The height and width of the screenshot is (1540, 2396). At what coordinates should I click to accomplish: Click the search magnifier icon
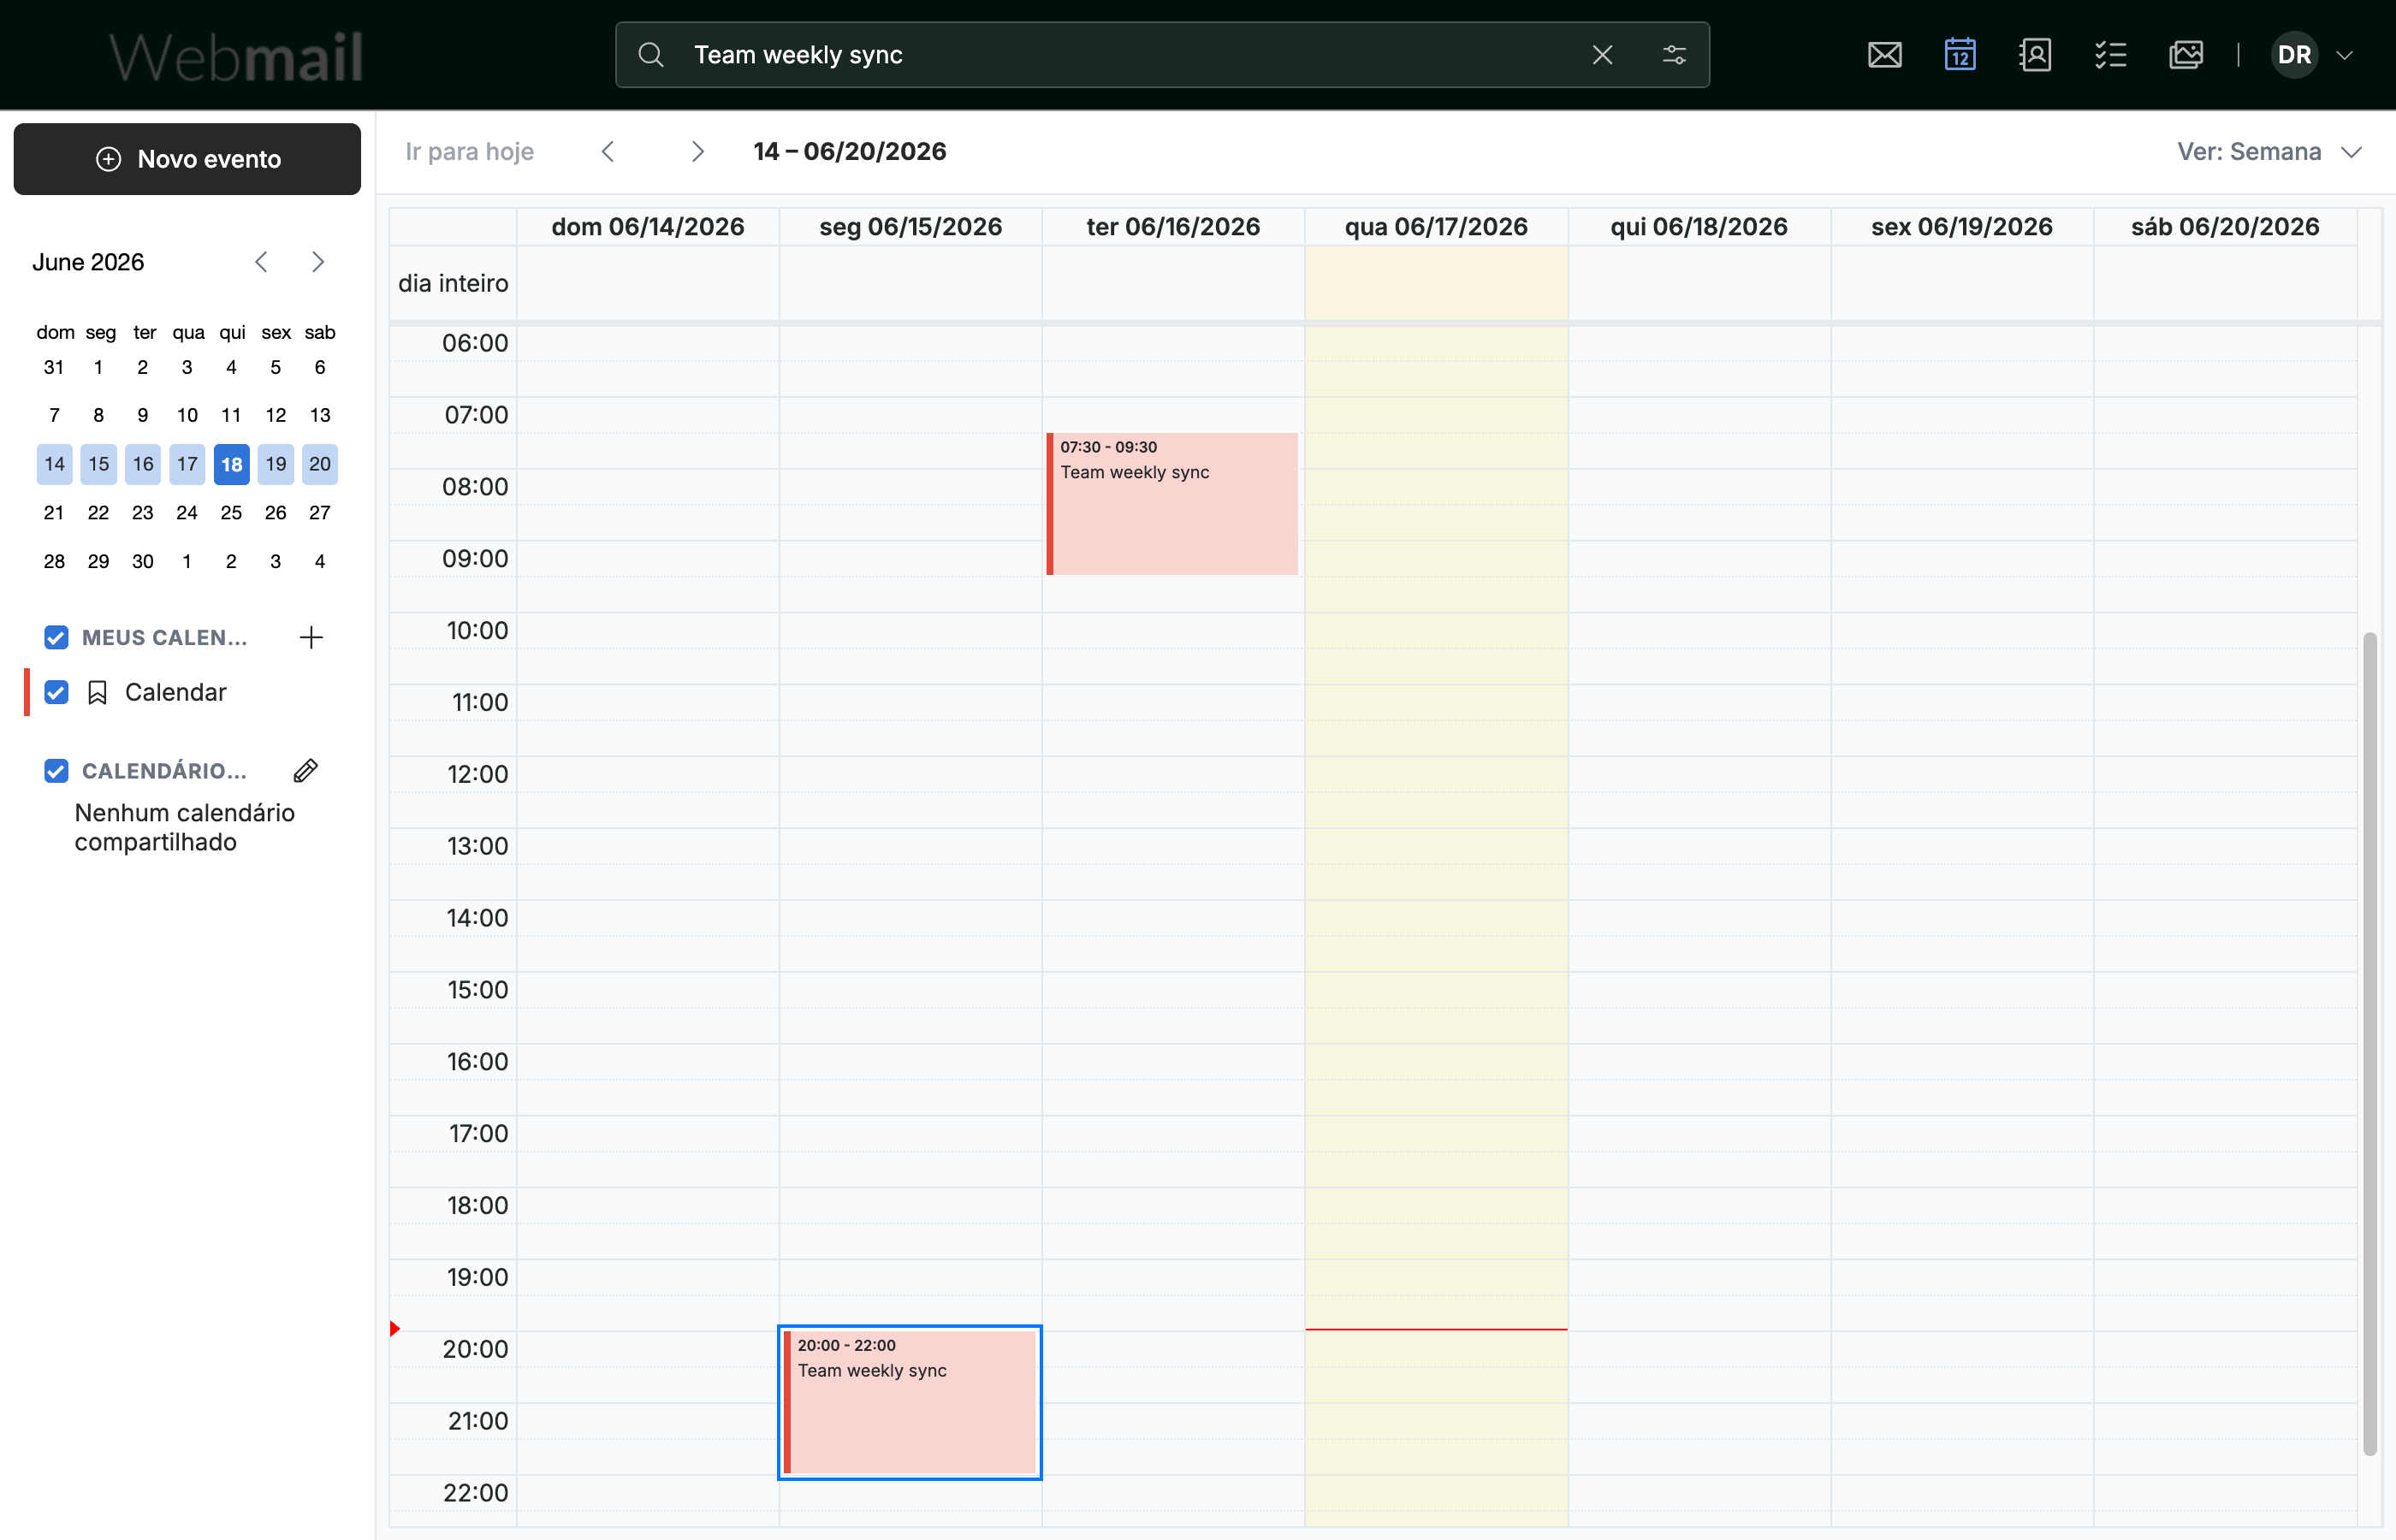[x=651, y=55]
